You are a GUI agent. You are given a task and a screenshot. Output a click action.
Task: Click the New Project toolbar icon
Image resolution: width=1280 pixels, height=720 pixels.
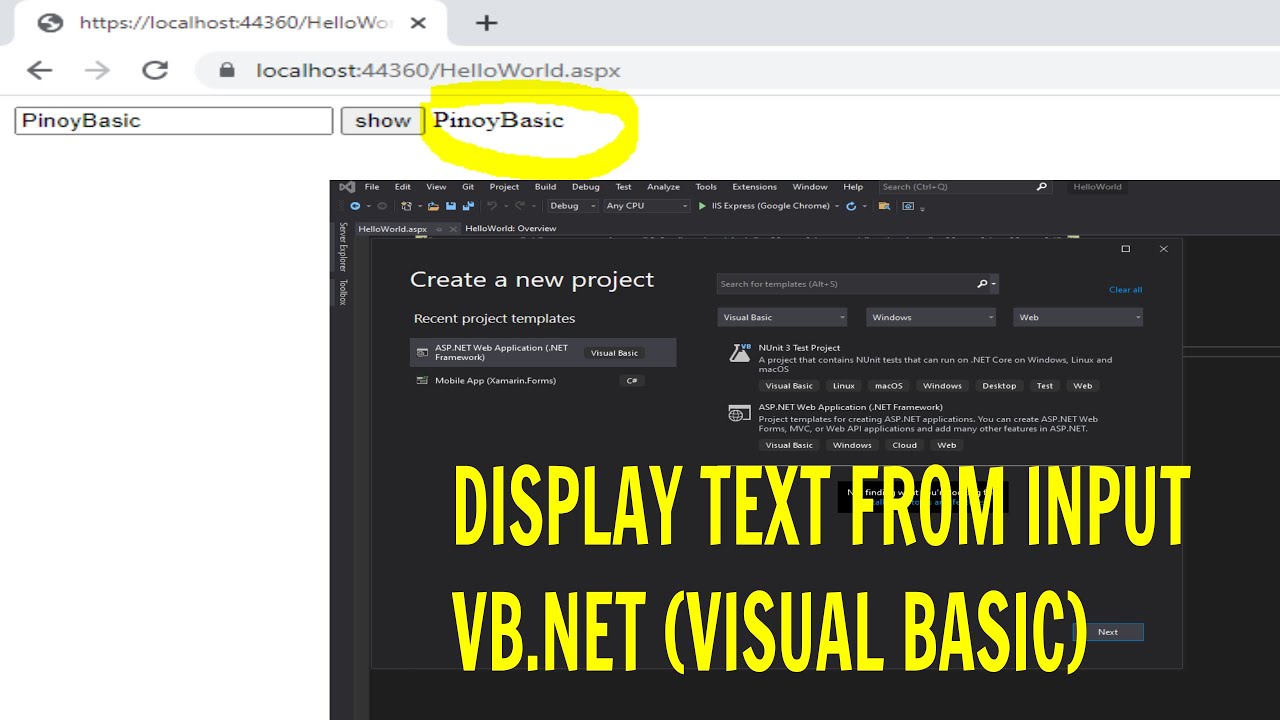(x=407, y=206)
